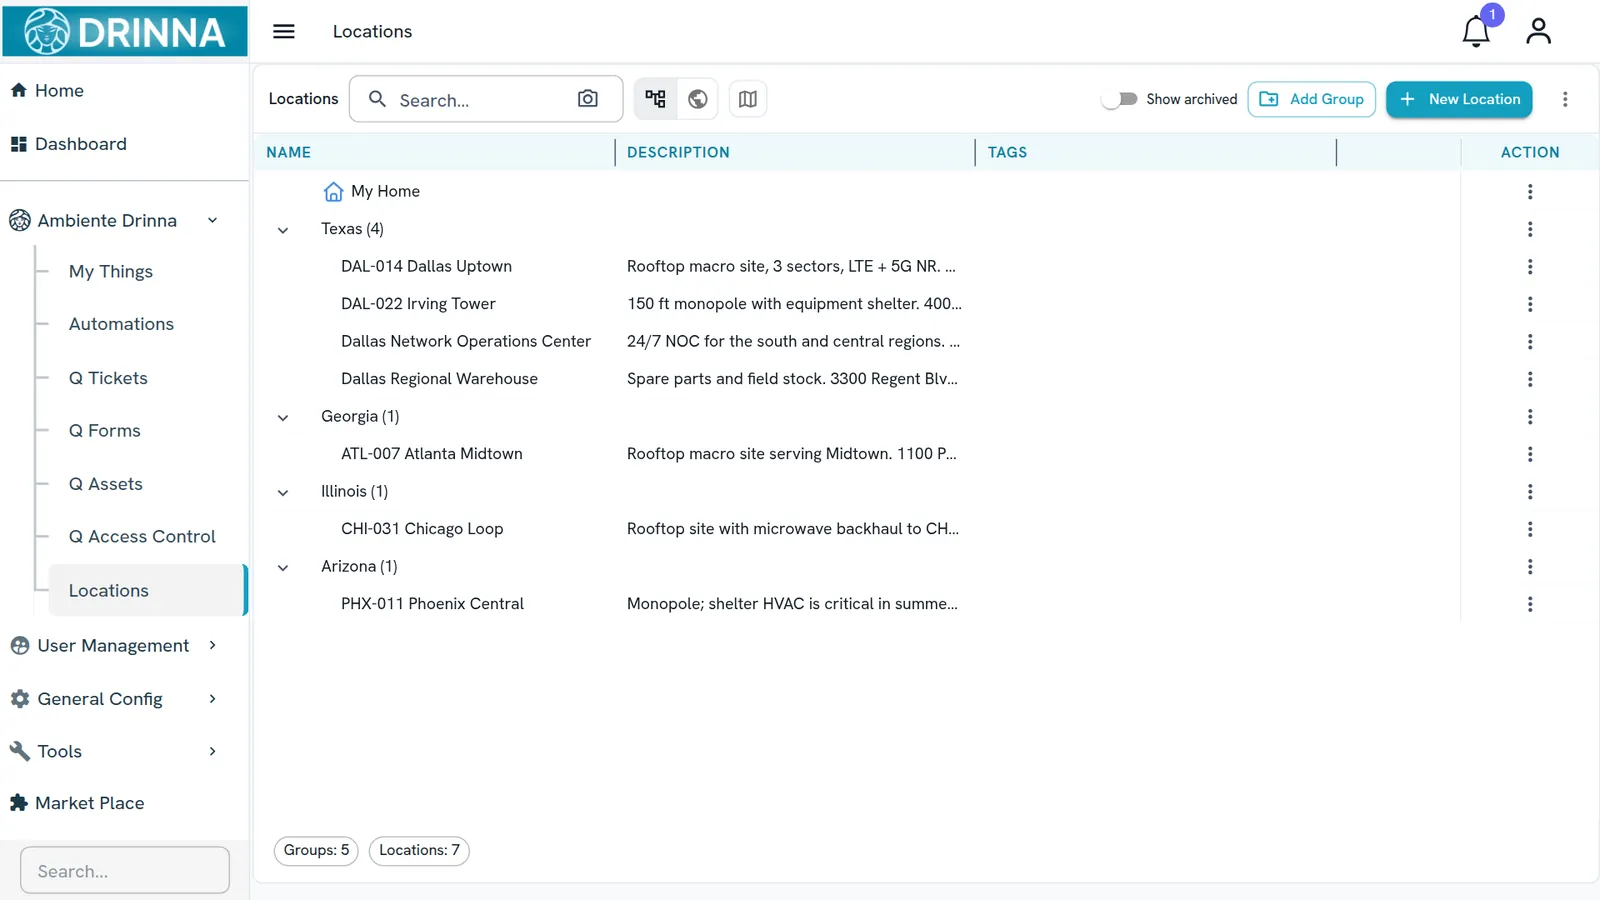
Task: Select PHX-011 Phoenix Central row
Action: point(857,604)
